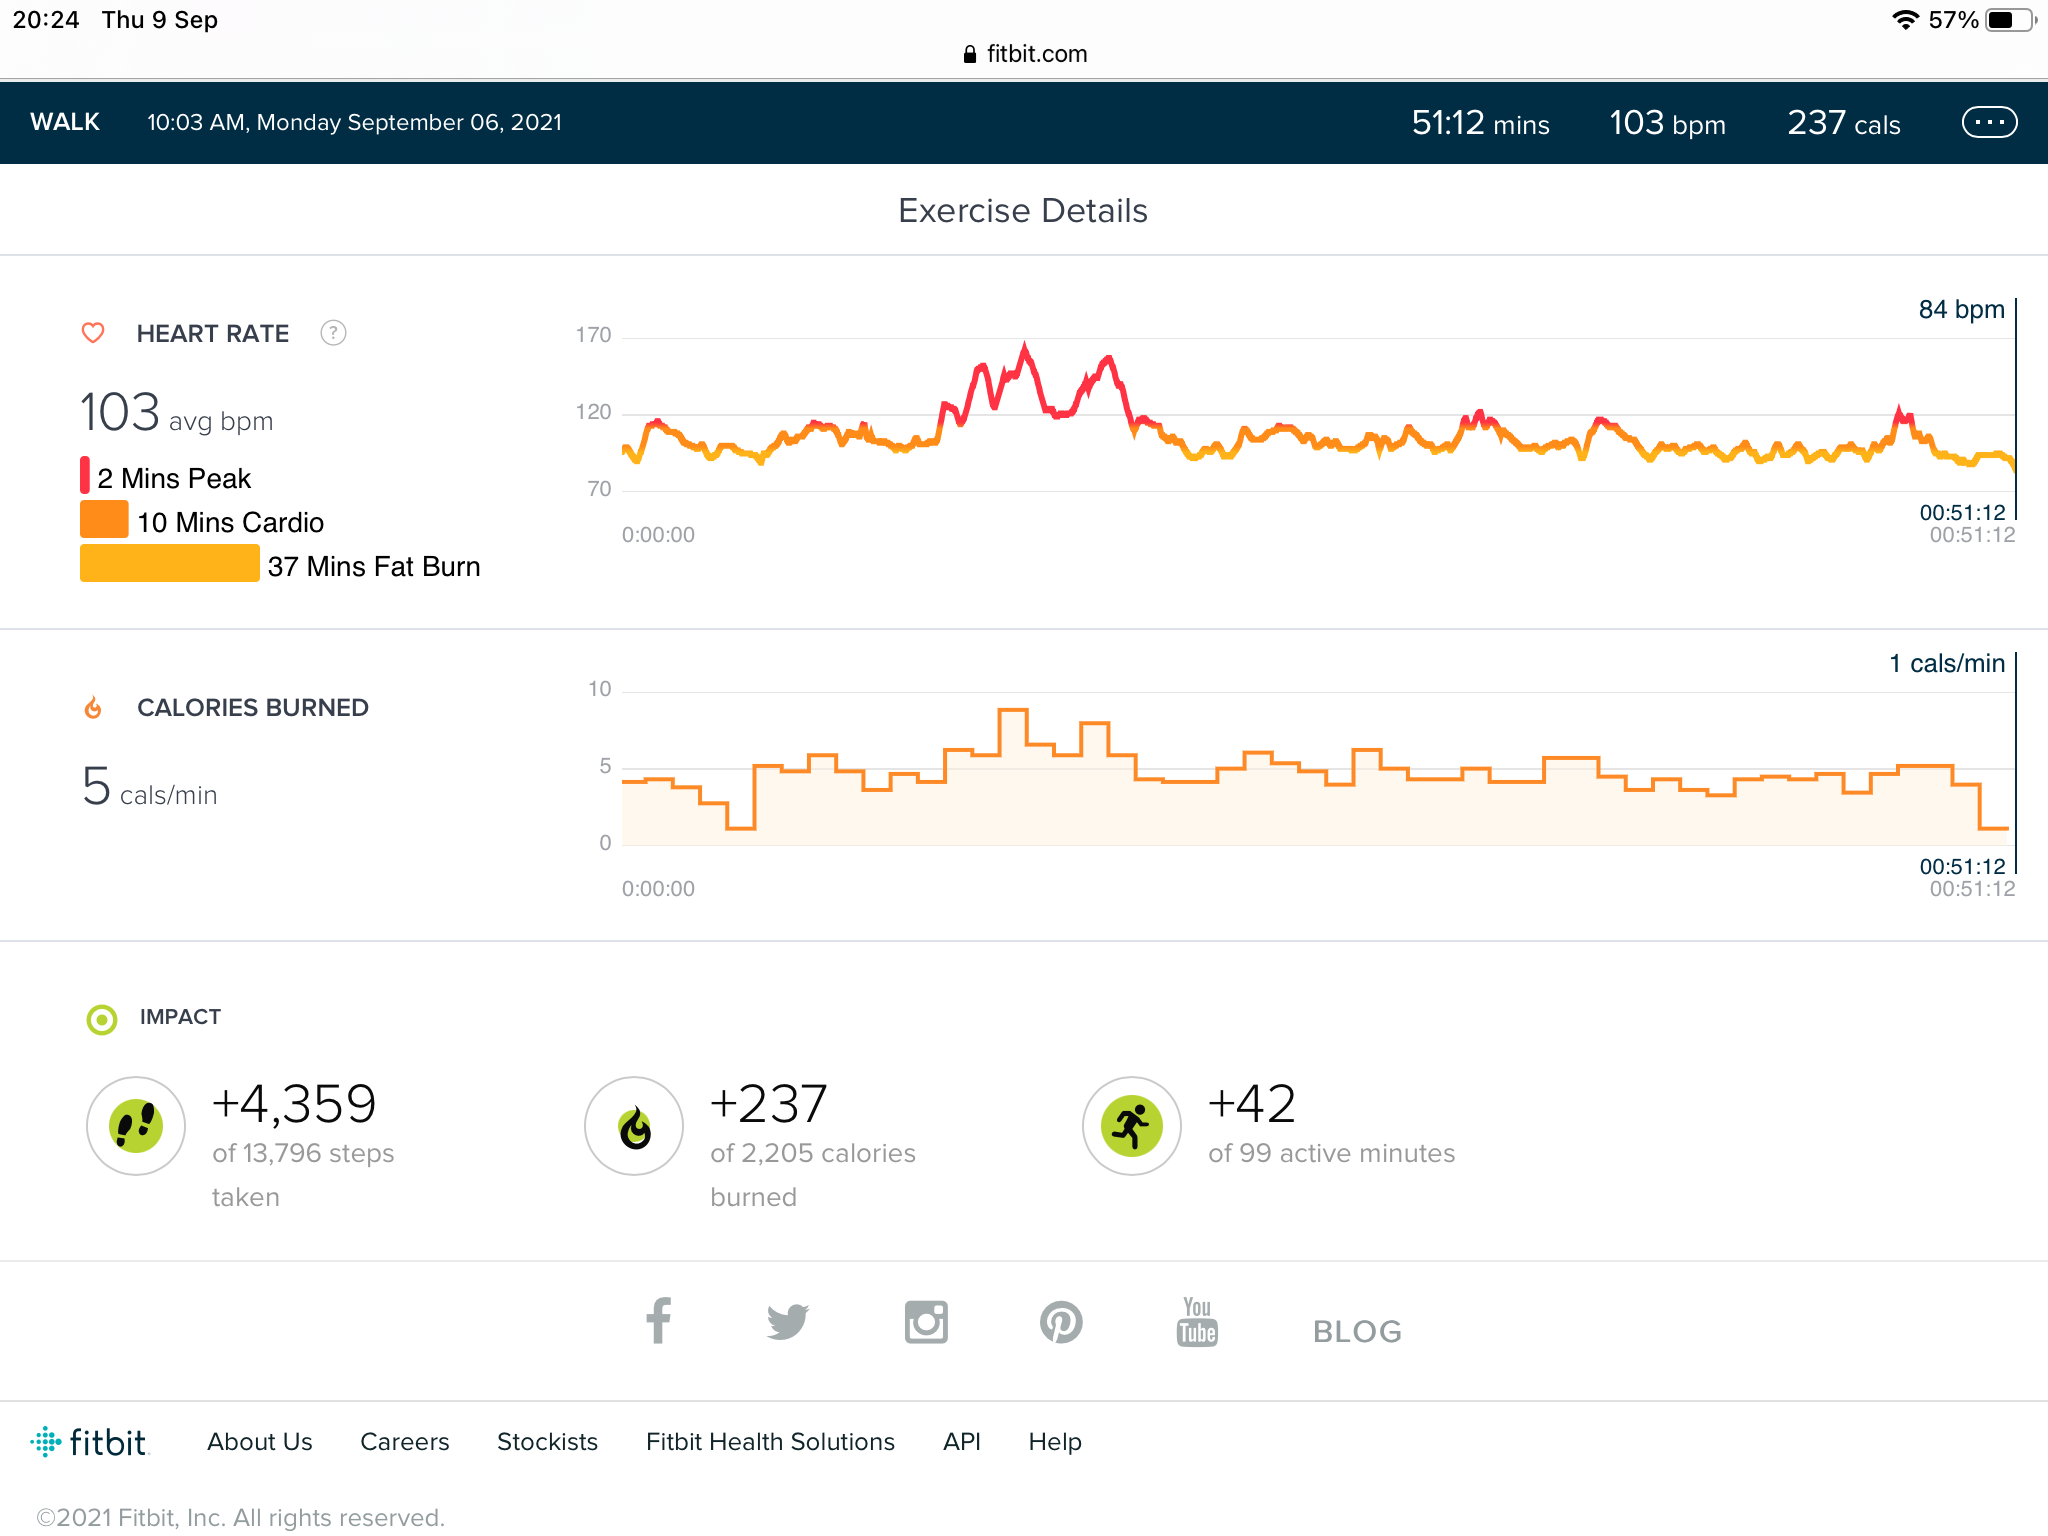Open the exercise options ellipsis menu
This screenshot has height=1536, width=2048.
(x=1989, y=122)
